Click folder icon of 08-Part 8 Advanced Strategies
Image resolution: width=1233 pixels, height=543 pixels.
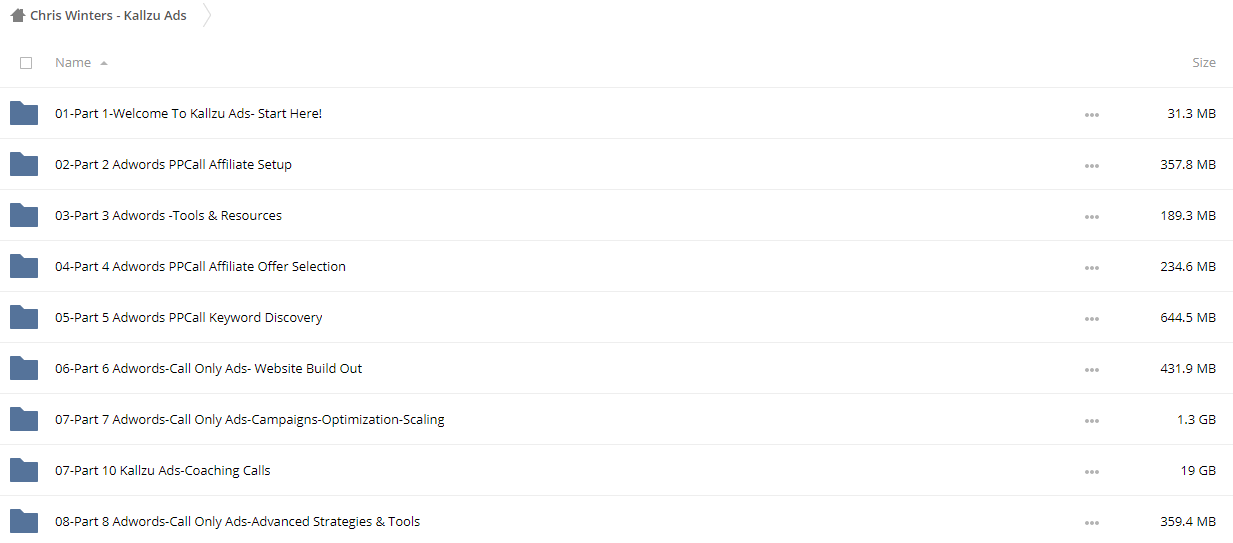click(24, 521)
